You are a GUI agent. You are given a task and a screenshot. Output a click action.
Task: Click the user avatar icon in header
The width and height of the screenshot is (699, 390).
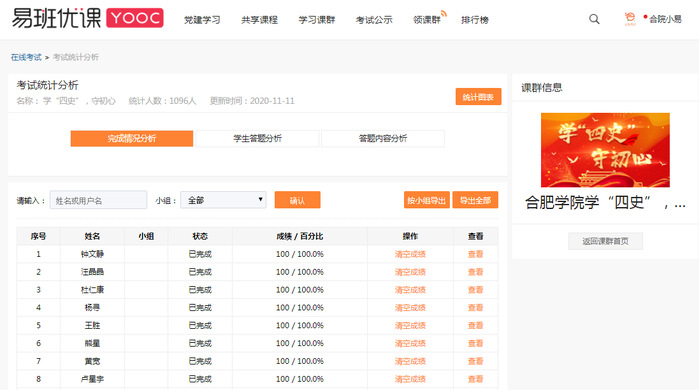(630, 19)
